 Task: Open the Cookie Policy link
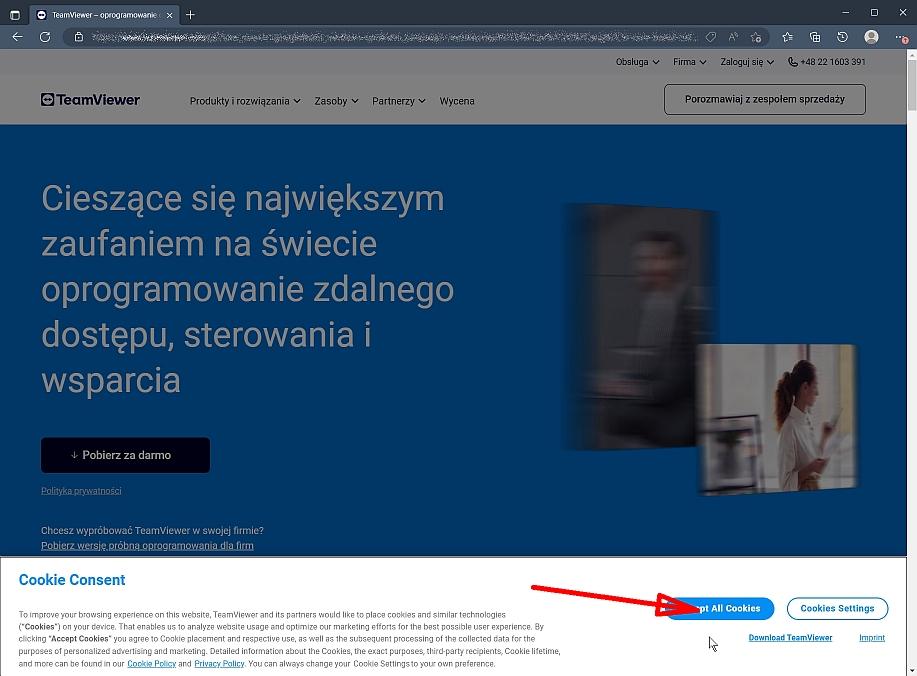pyautogui.click(x=151, y=664)
